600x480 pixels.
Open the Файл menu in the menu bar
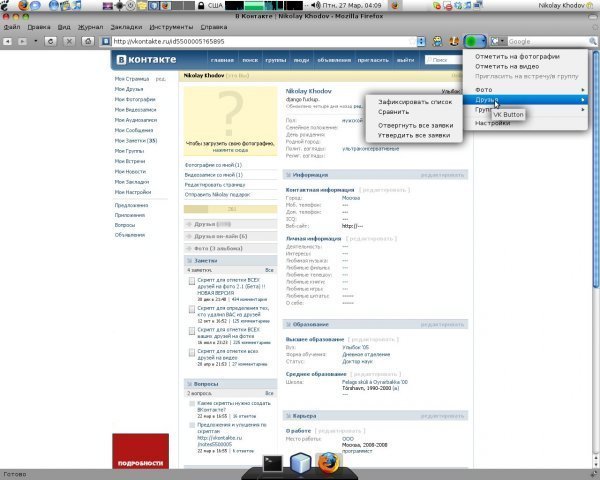(12, 27)
